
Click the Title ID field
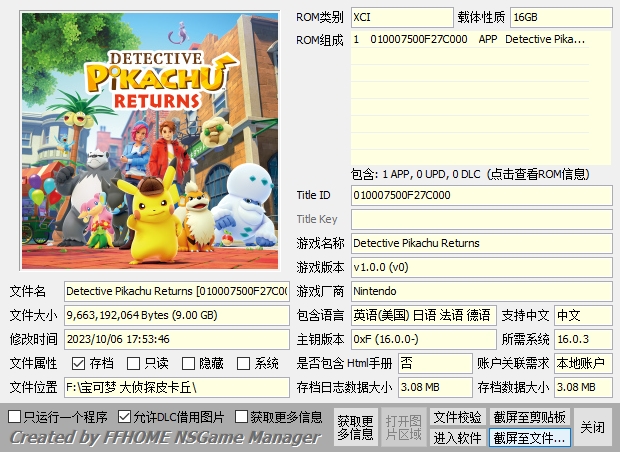pos(480,195)
